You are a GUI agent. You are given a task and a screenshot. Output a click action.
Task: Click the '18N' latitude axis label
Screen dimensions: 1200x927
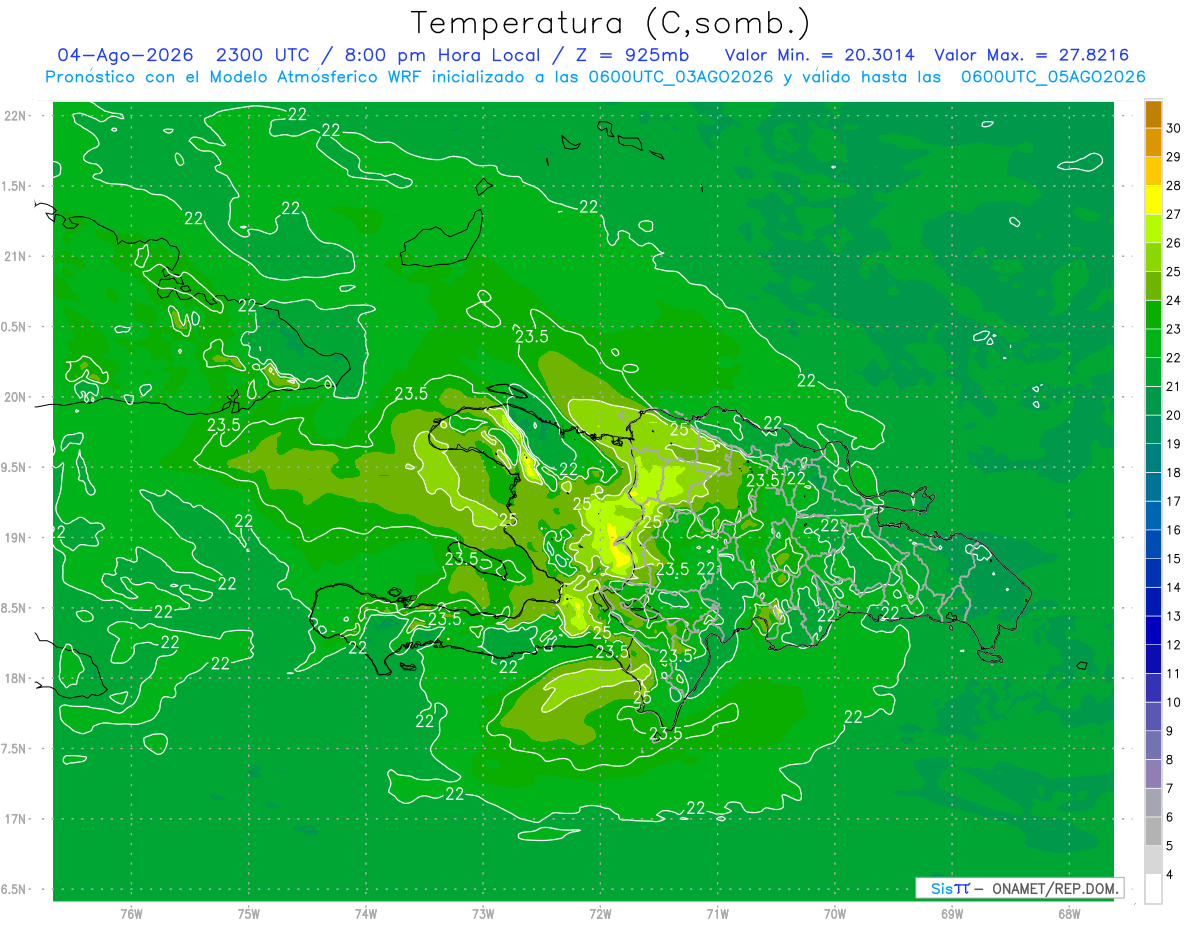click(16, 679)
